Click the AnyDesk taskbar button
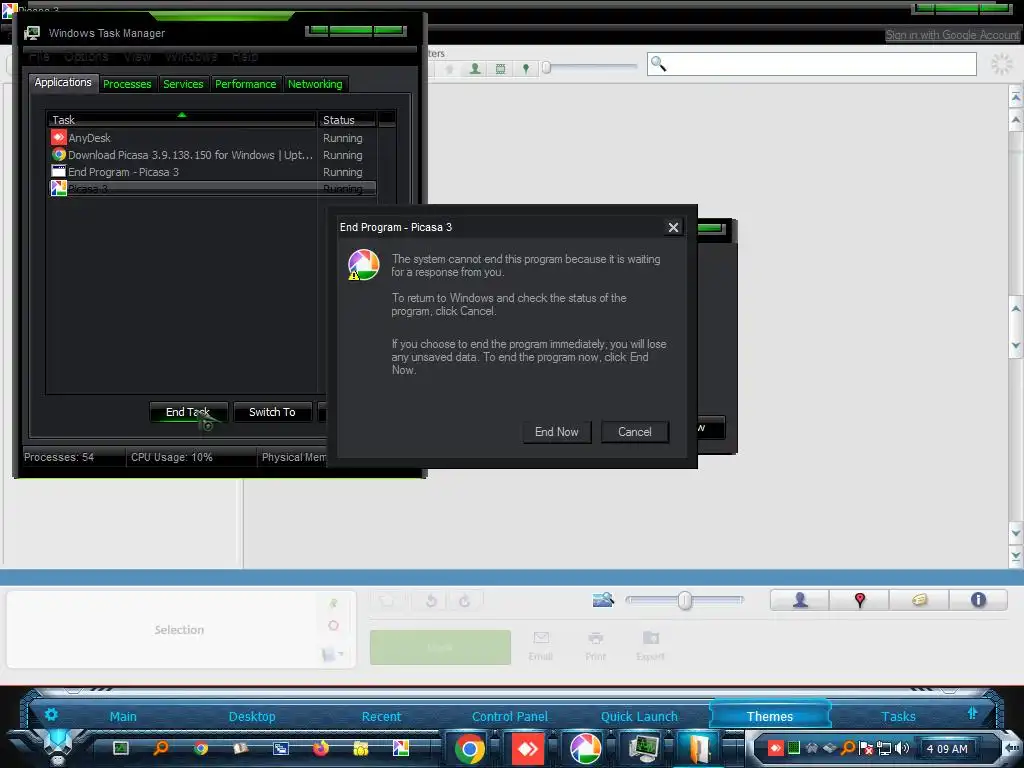 (x=528, y=748)
